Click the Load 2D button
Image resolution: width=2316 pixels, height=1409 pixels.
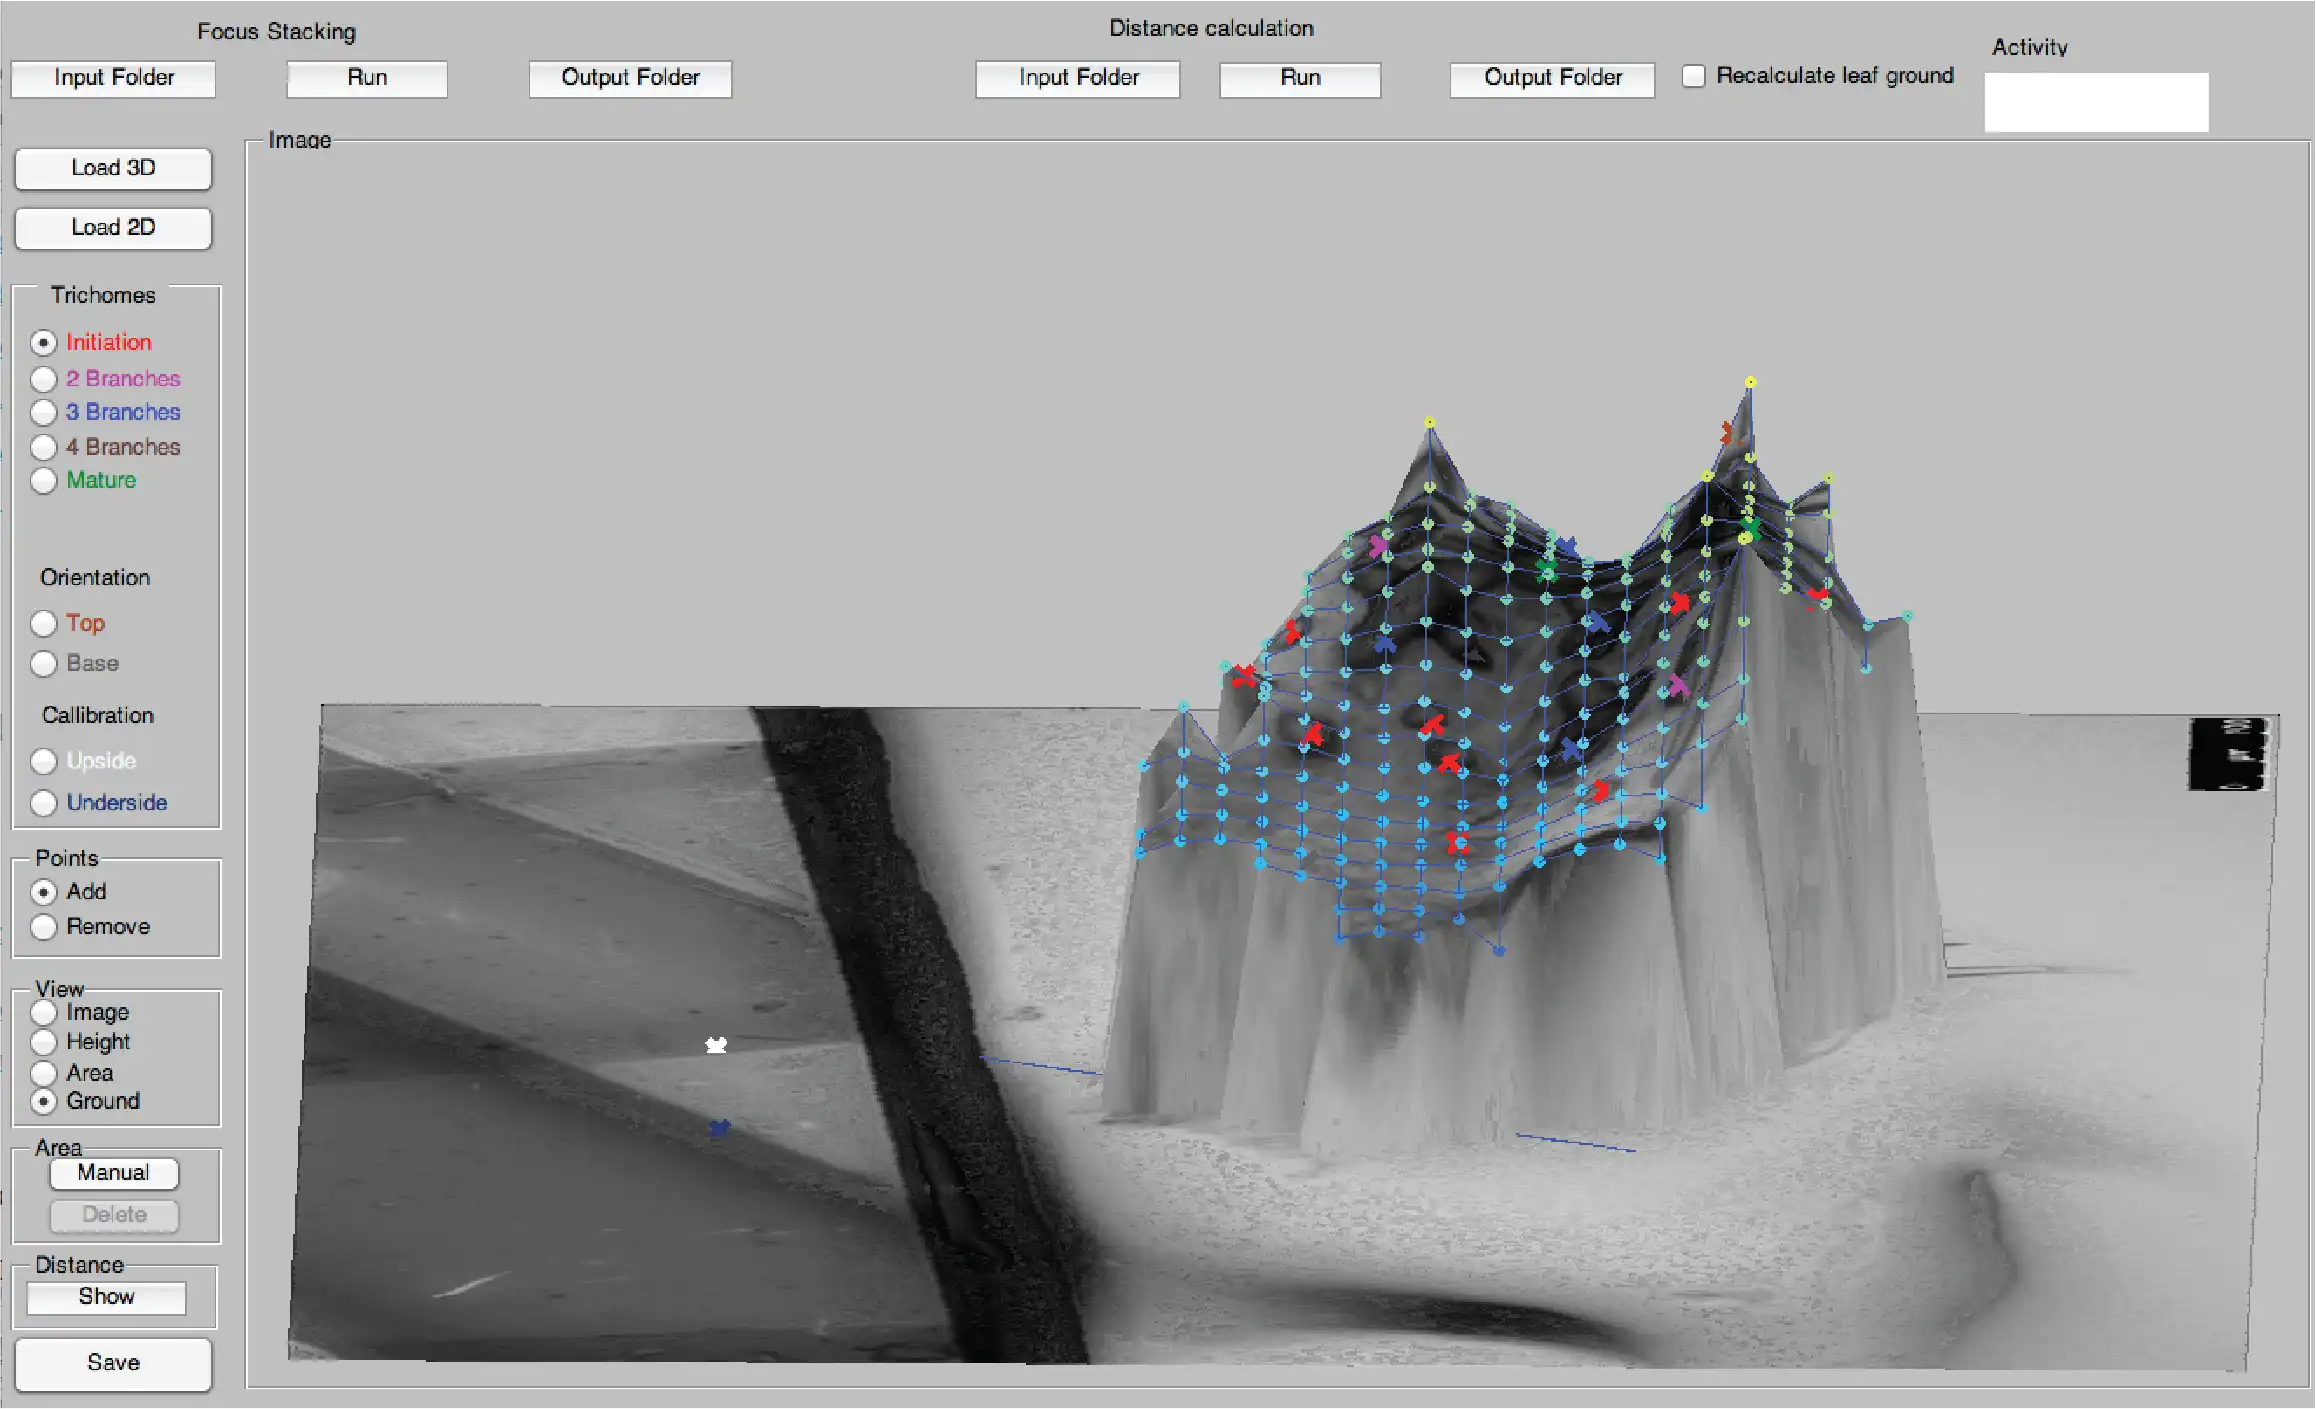point(113,228)
